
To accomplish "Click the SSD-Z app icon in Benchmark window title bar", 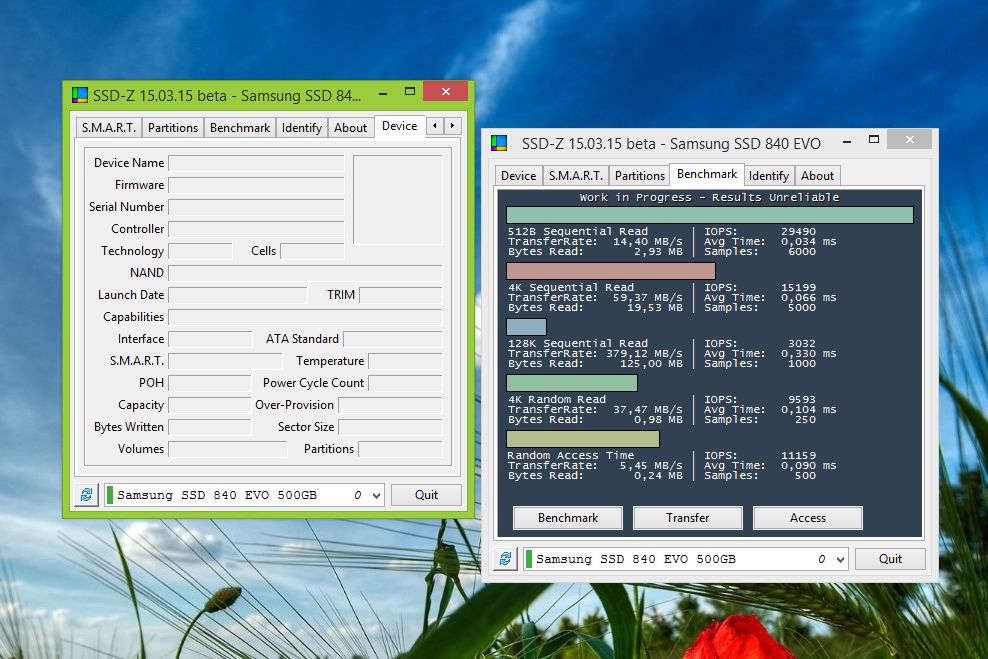I will (499, 144).
